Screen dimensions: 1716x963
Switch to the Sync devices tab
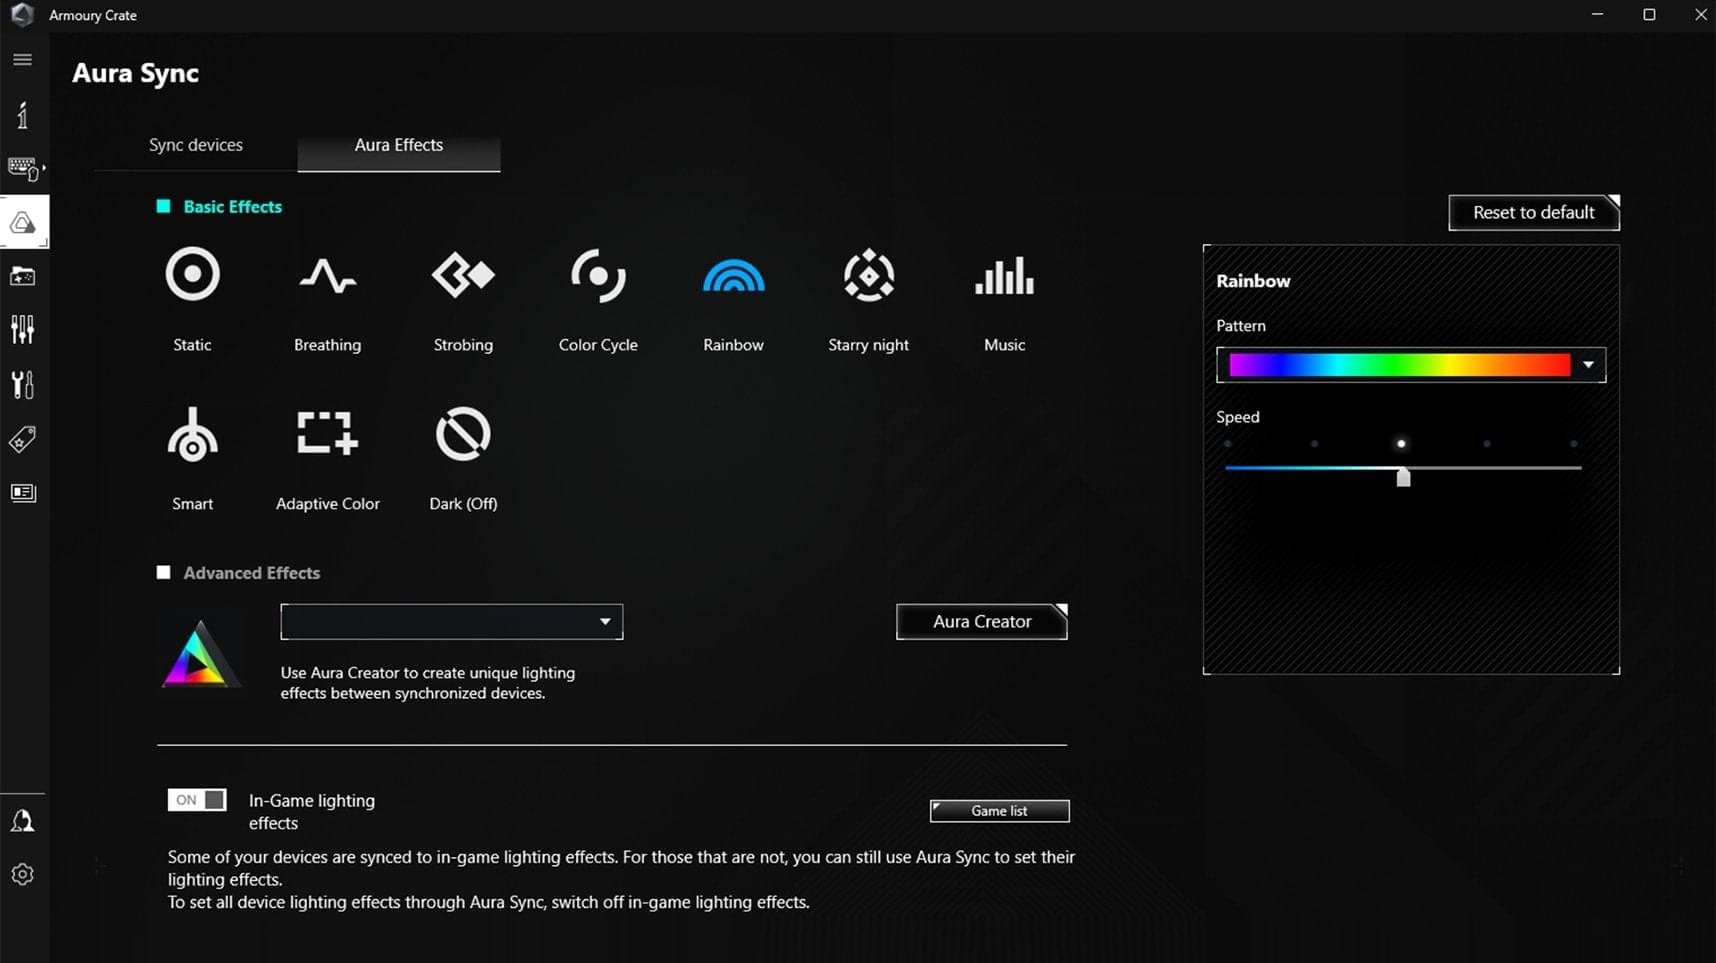coord(196,145)
